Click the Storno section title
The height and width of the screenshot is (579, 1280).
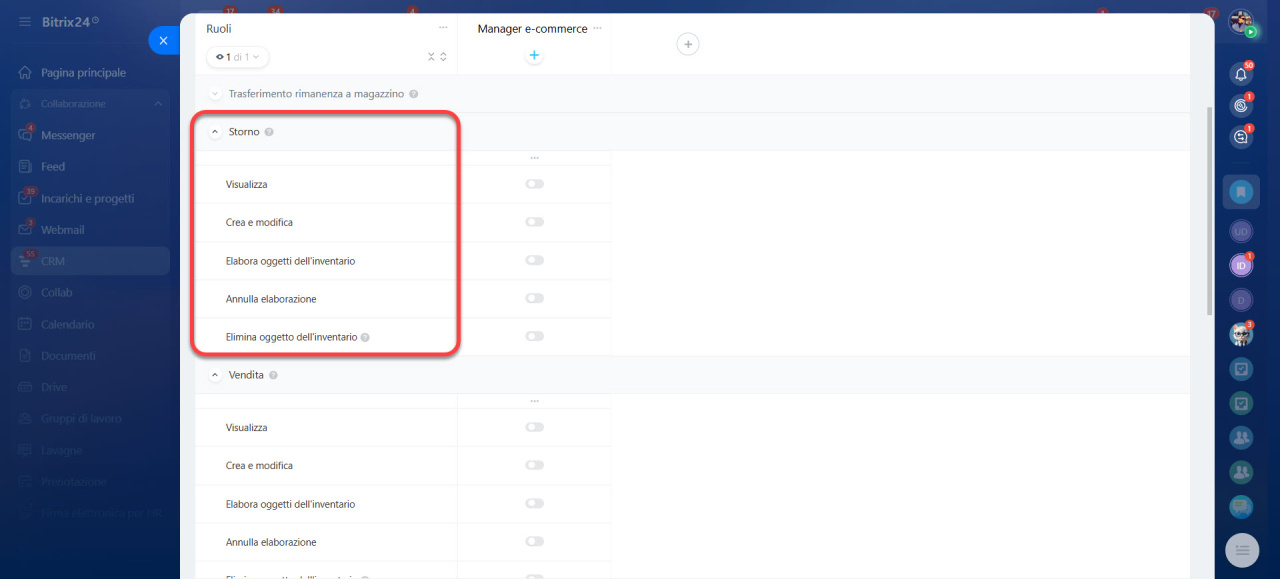pyautogui.click(x=244, y=132)
